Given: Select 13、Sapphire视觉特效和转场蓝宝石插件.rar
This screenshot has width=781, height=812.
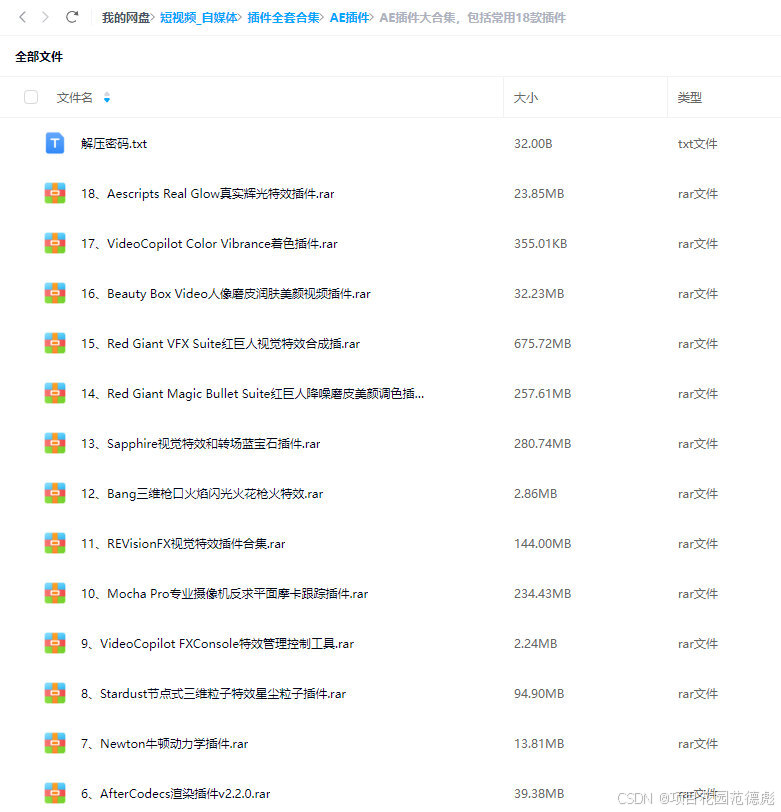Looking at the screenshot, I should [200, 444].
